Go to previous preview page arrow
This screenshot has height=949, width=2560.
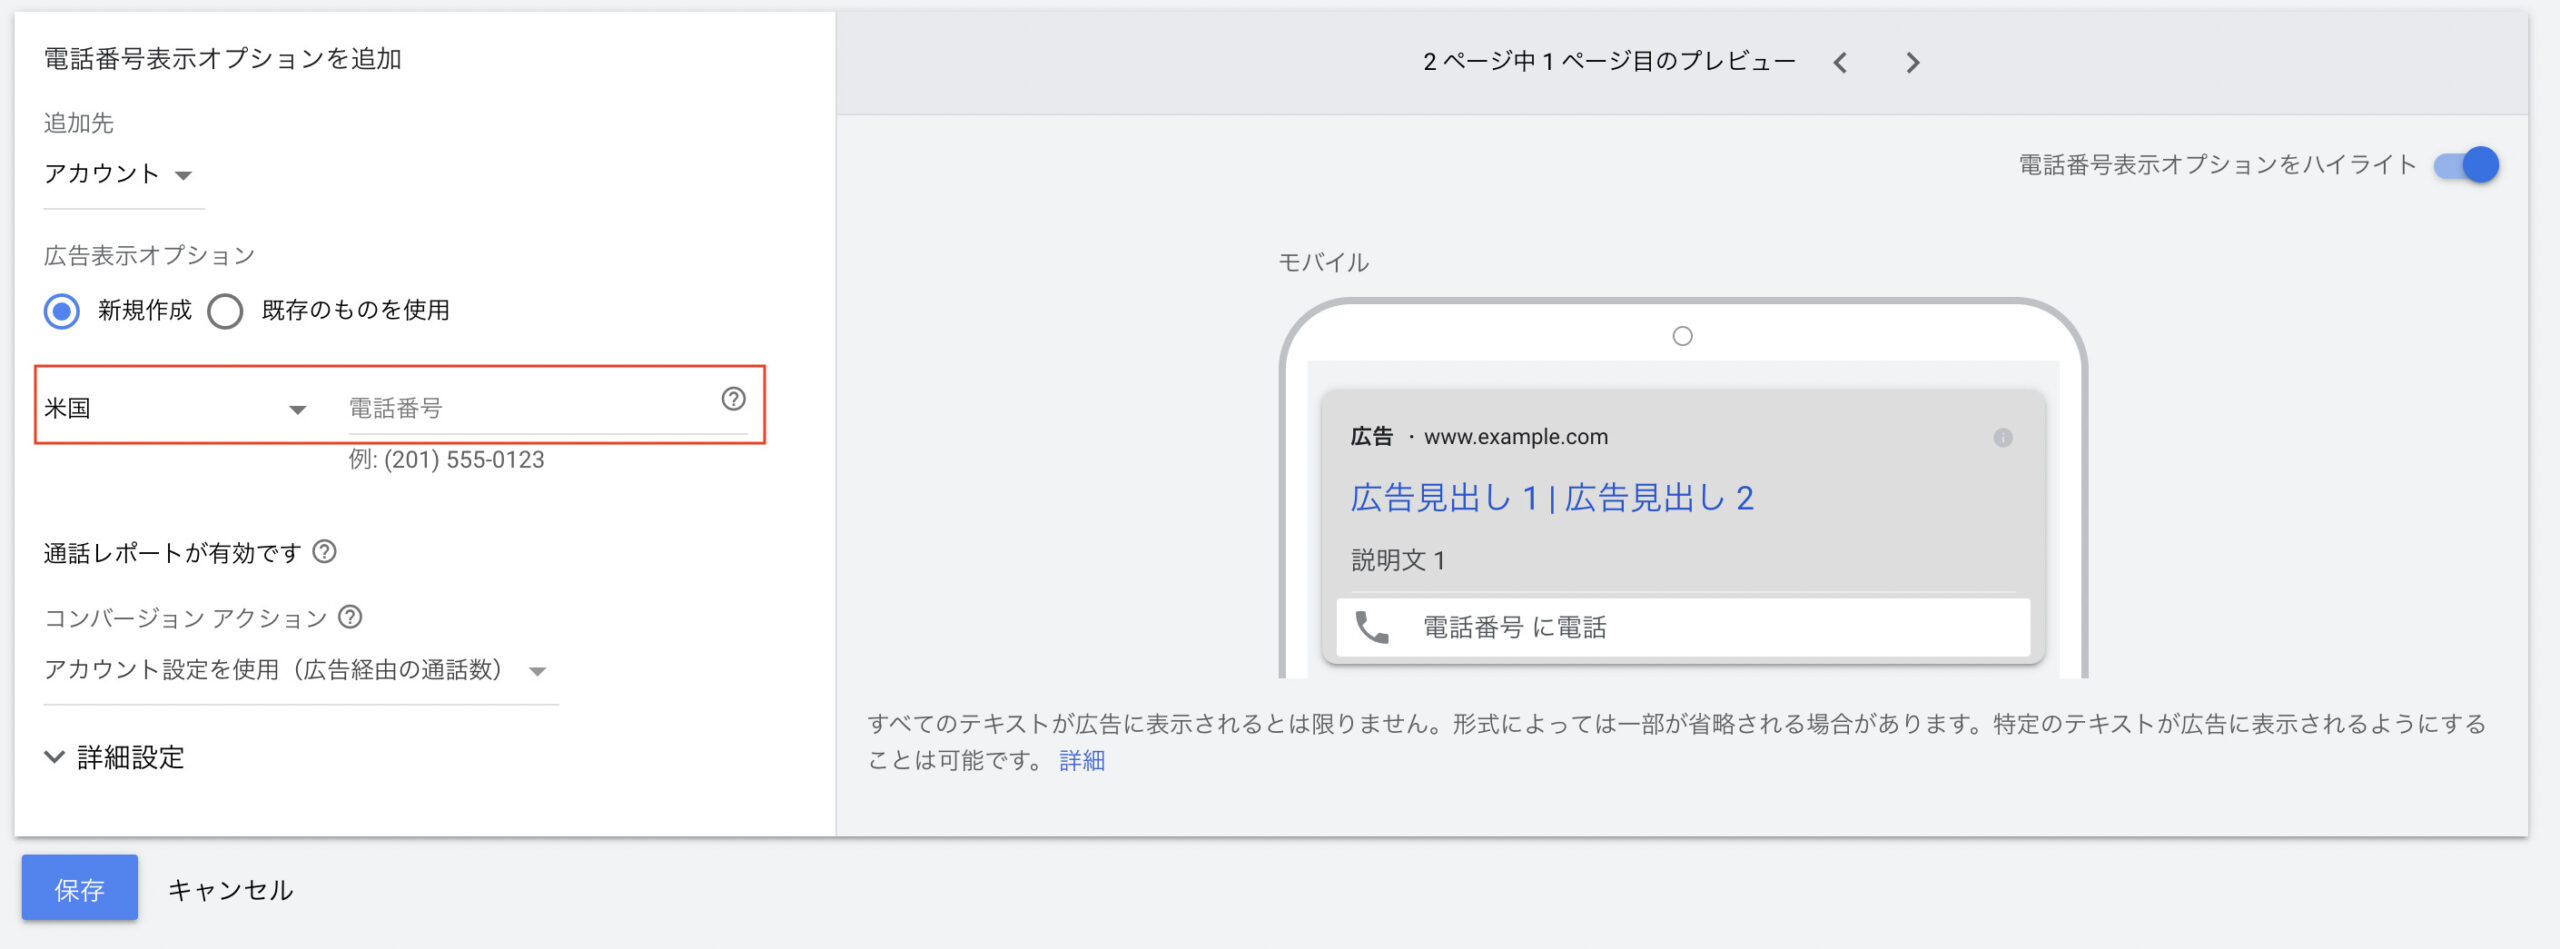(1840, 63)
